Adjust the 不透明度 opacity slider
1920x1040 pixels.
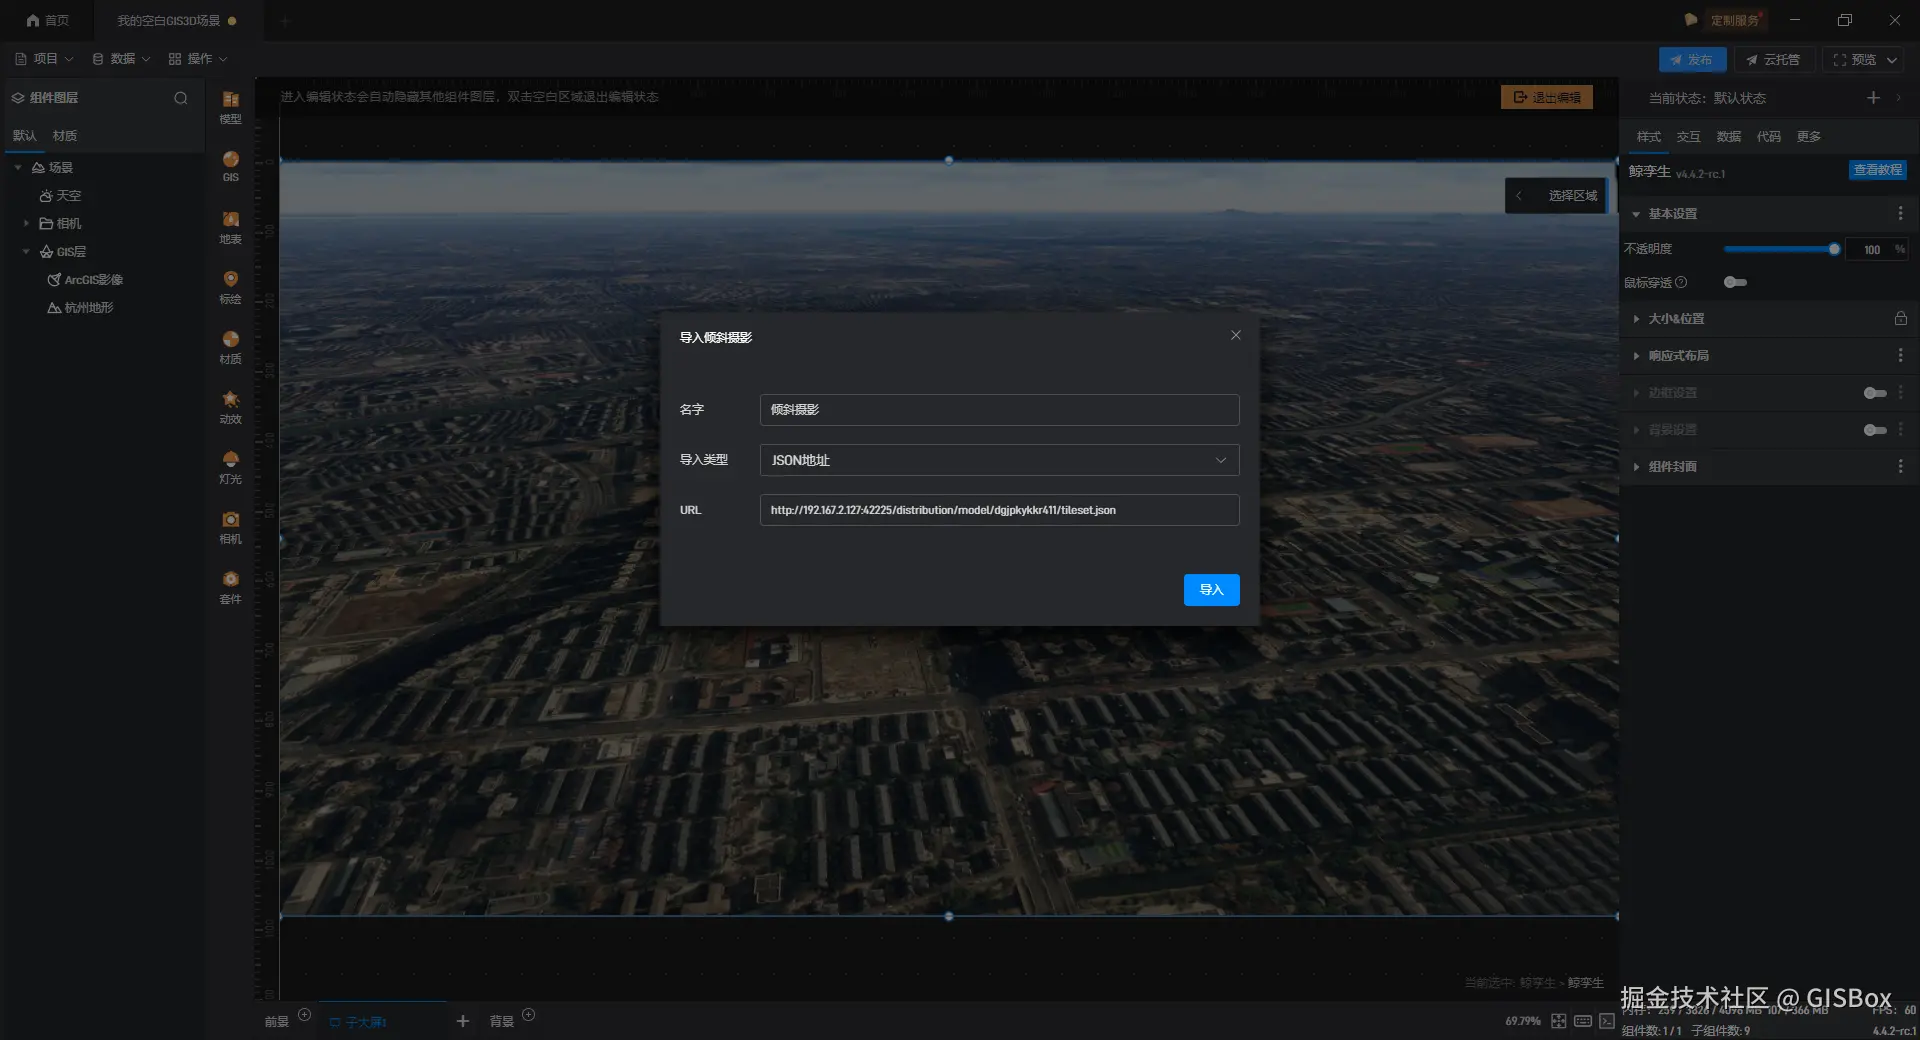coord(1779,249)
